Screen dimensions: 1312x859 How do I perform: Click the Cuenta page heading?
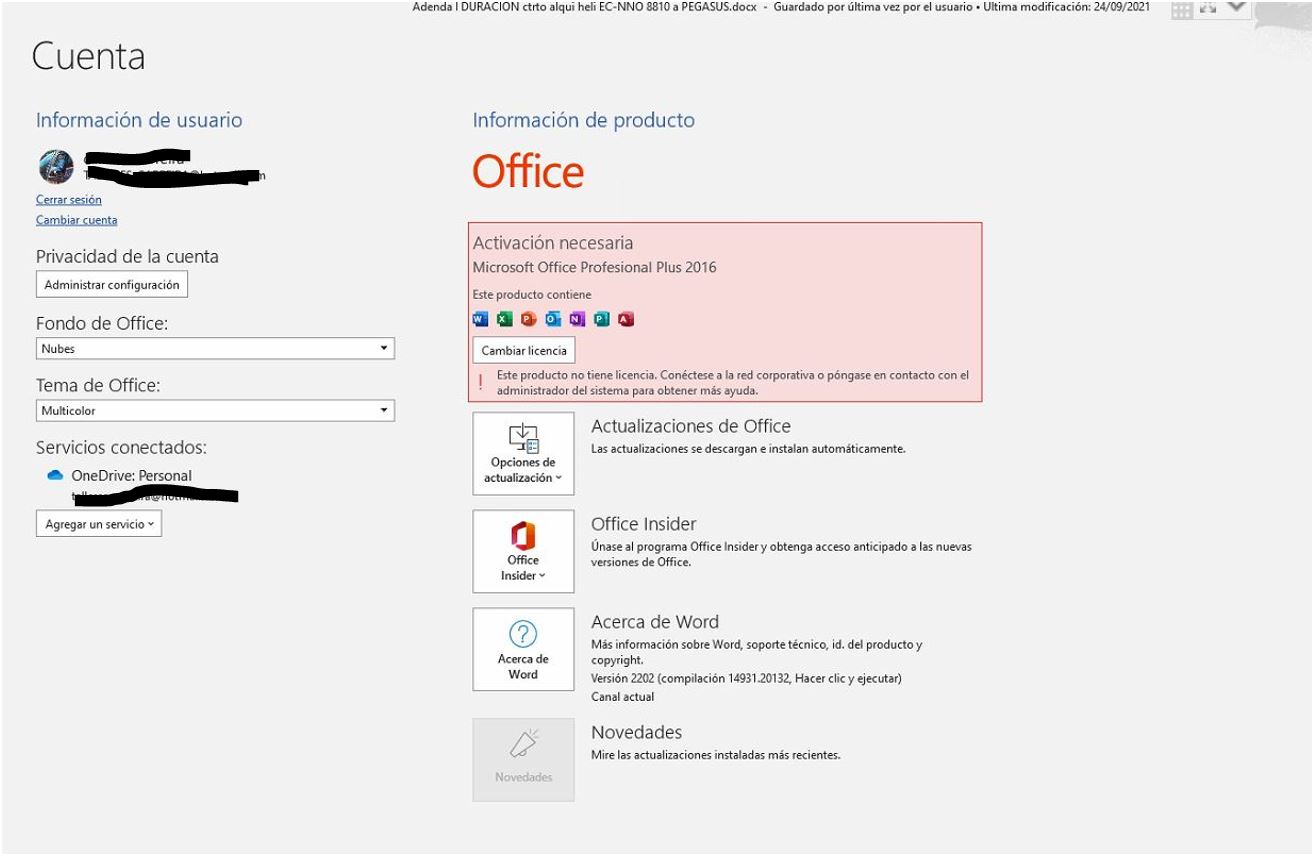(89, 56)
